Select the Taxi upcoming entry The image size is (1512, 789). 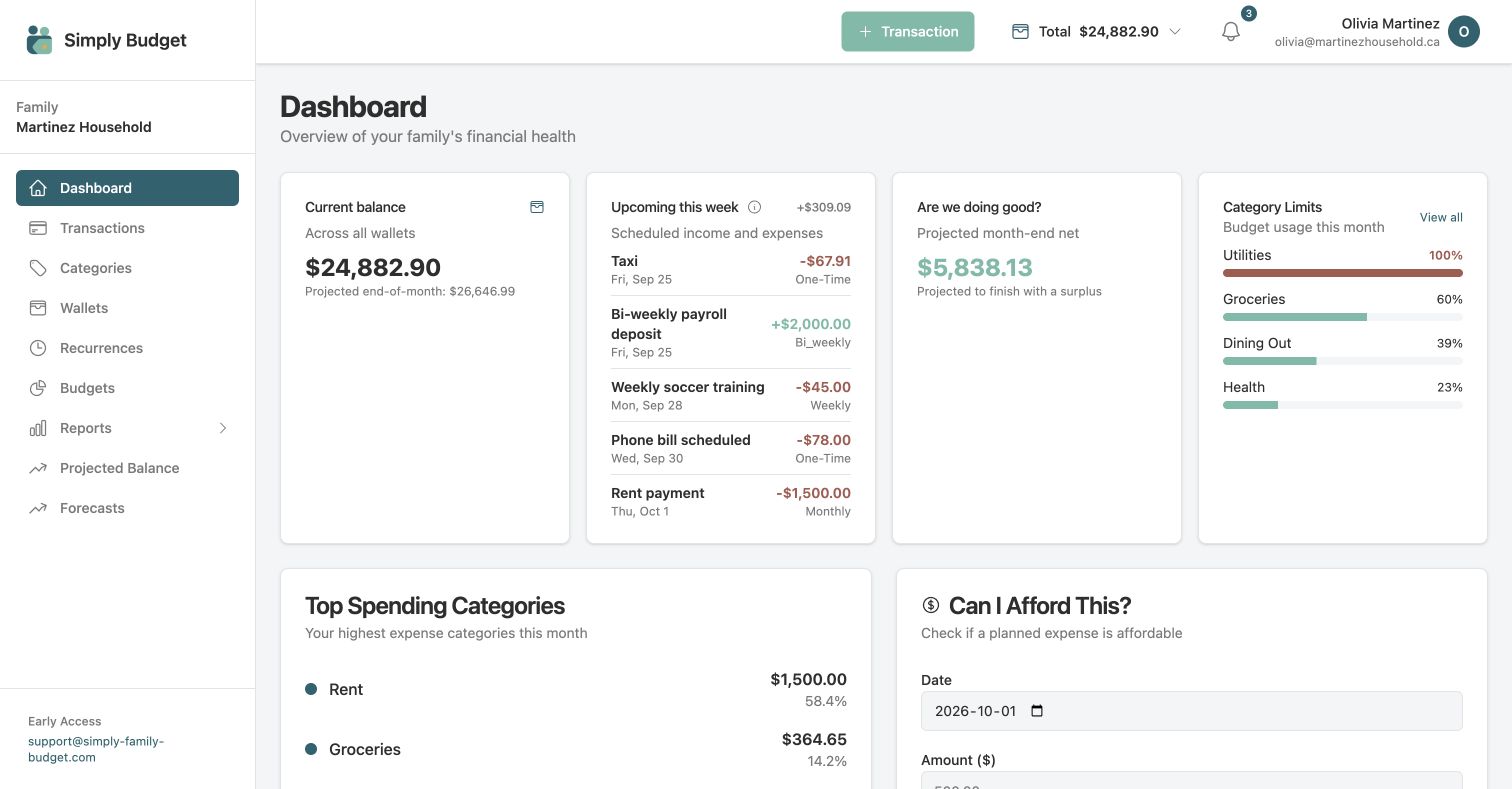coord(731,270)
